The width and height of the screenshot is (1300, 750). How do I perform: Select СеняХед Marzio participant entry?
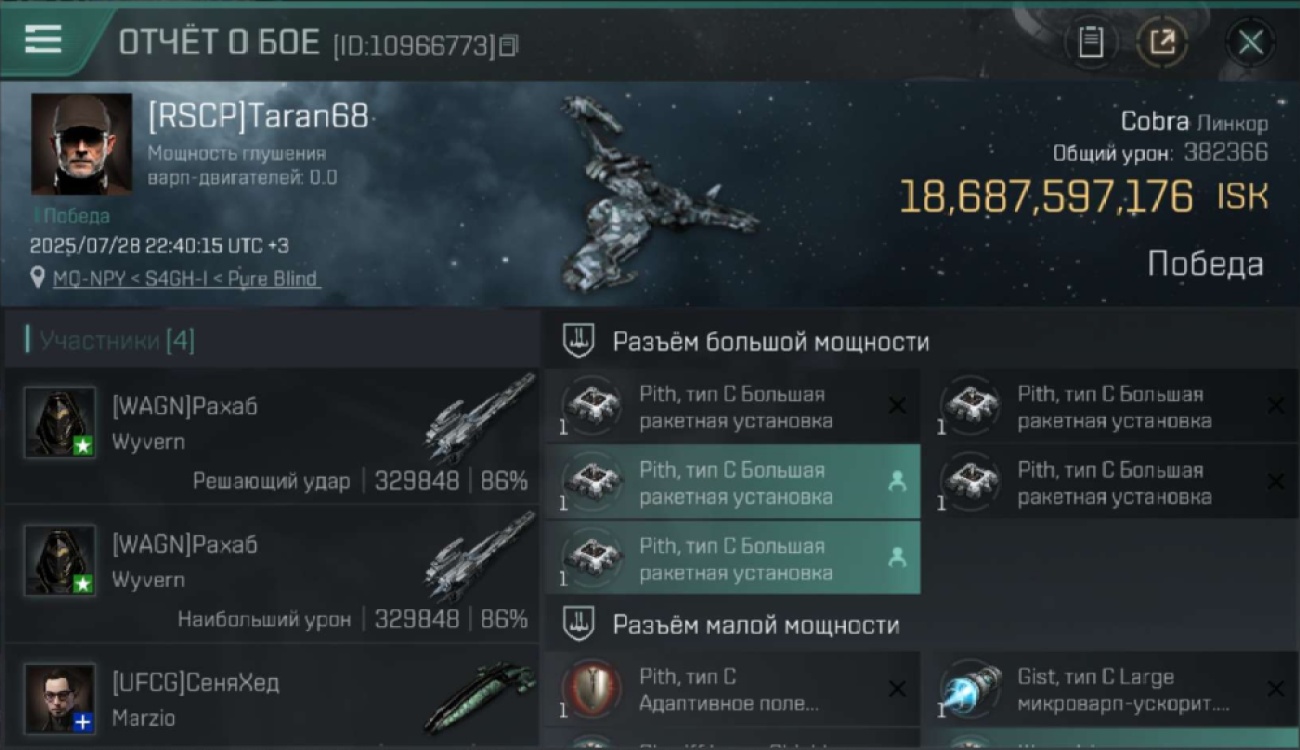[272, 699]
